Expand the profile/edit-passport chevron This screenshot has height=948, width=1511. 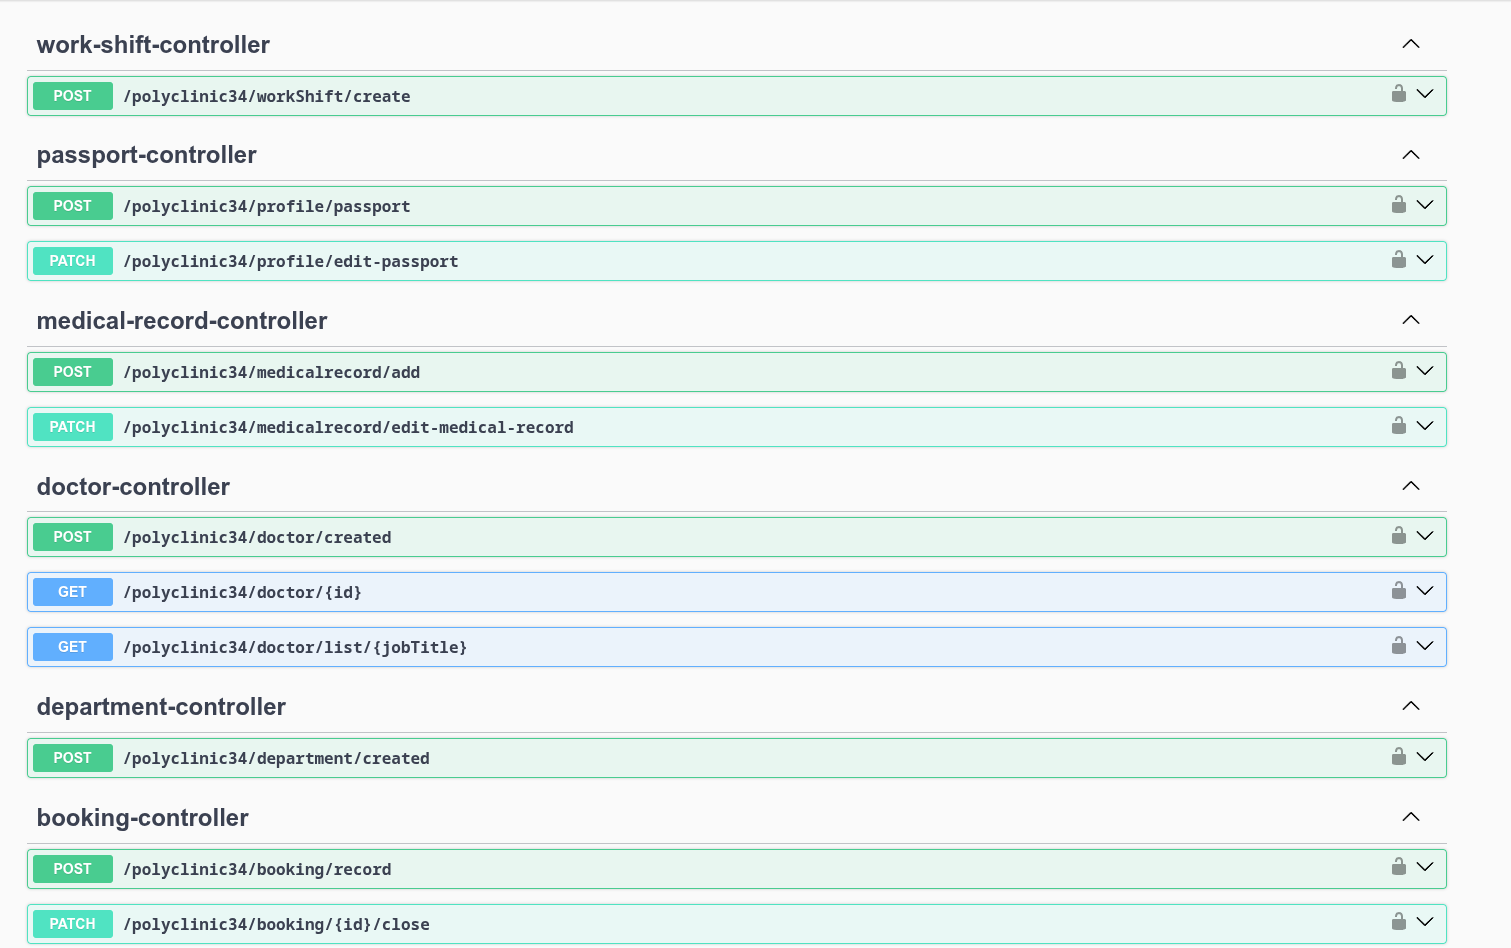click(1425, 260)
